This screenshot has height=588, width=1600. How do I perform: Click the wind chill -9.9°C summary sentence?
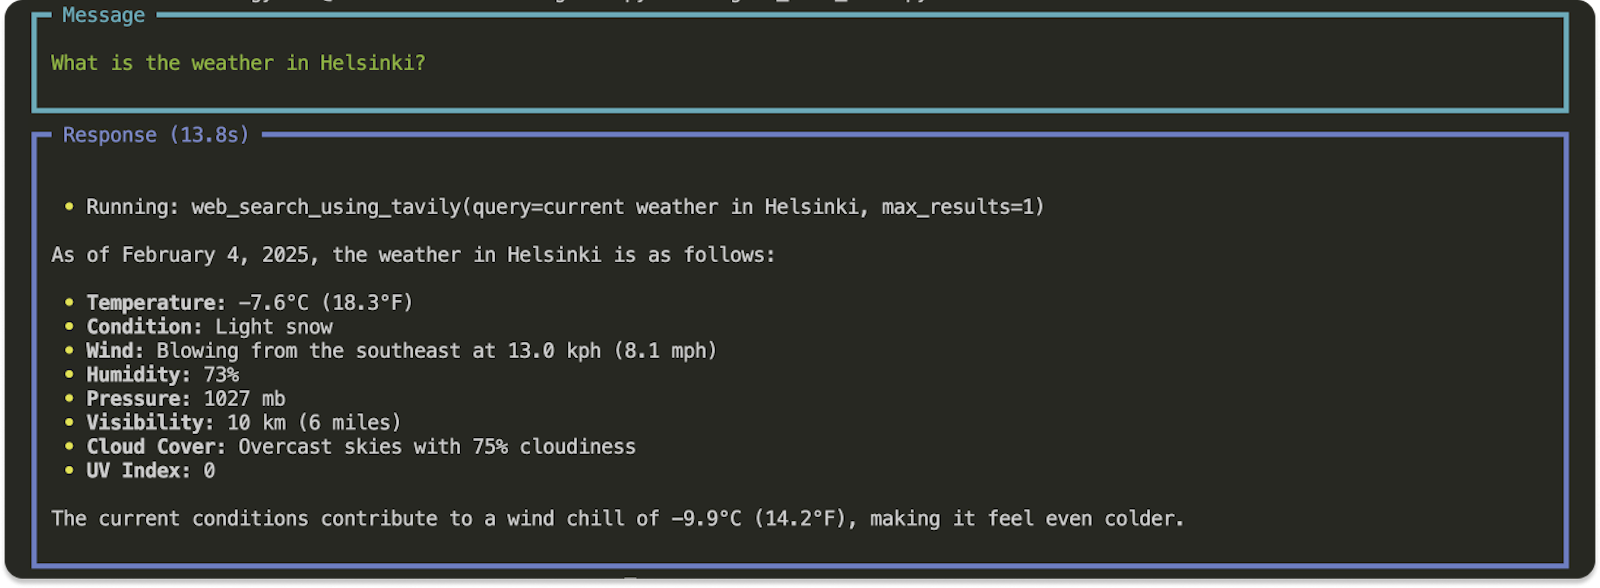pos(617,519)
